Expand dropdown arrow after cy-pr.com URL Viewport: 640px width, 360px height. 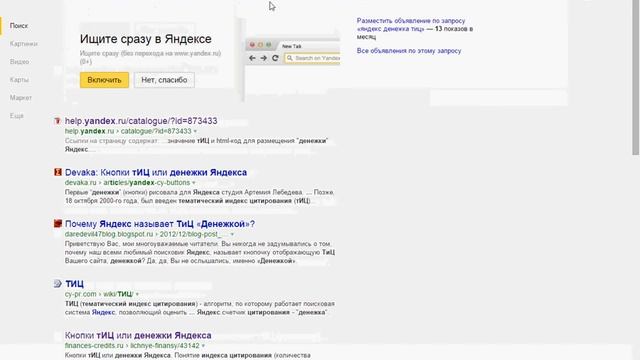tap(137, 294)
